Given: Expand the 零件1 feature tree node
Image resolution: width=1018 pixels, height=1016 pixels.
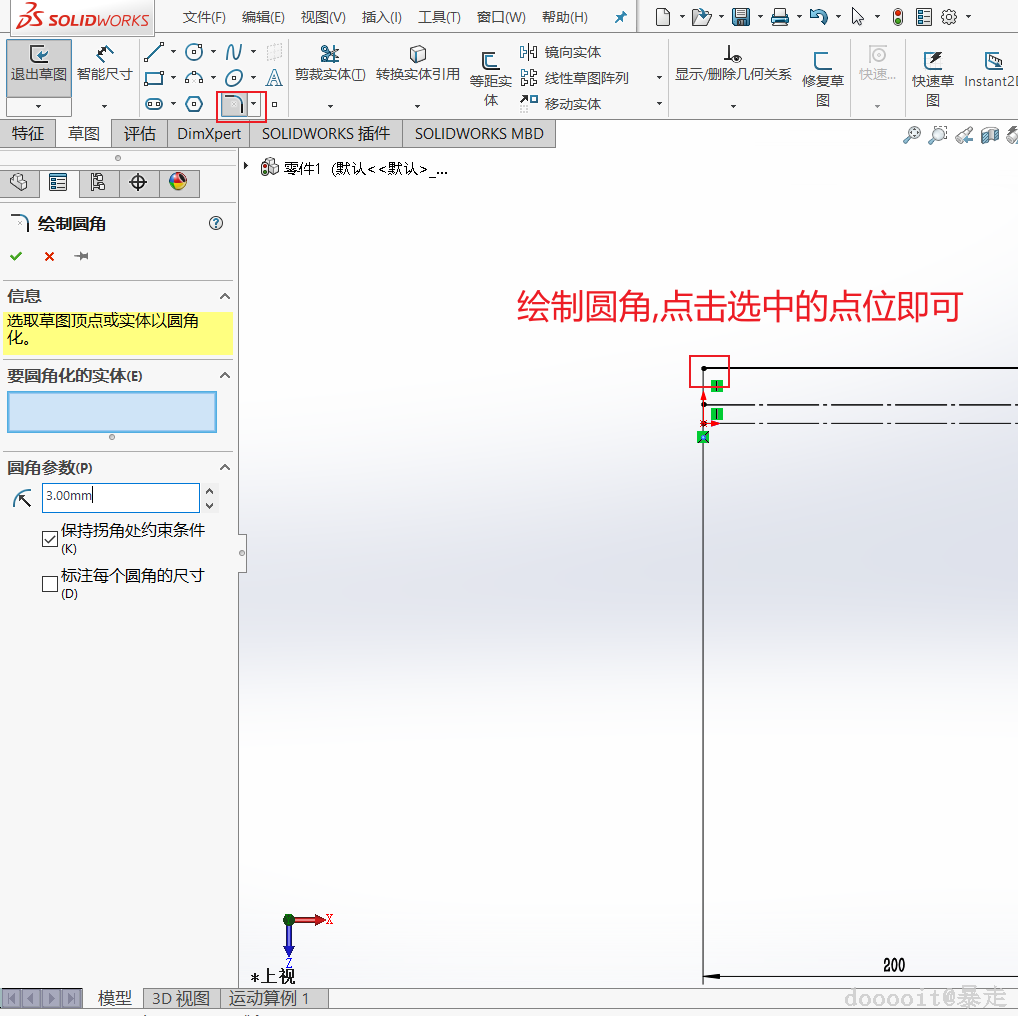Looking at the screenshot, I should coord(246,166).
